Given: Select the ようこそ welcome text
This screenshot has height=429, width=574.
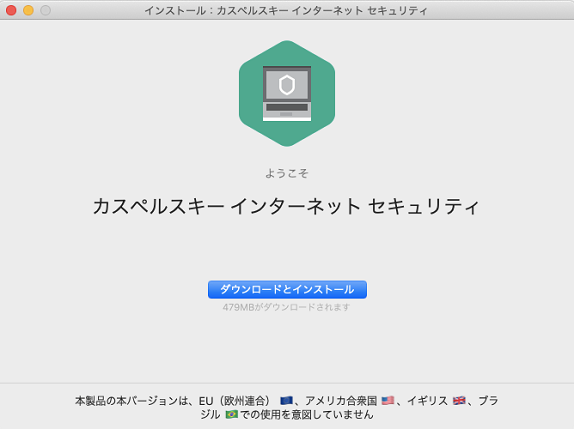Looking at the screenshot, I should tap(287, 173).
